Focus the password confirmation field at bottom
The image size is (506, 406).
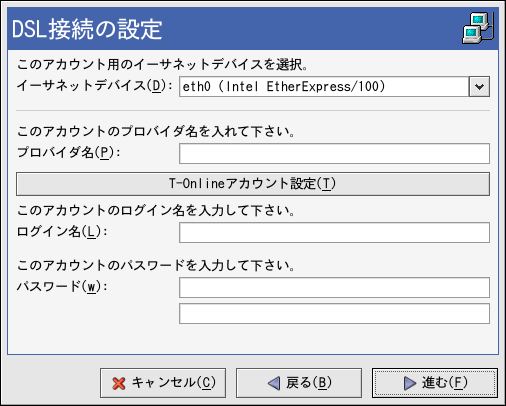click(x=334, y=313)
